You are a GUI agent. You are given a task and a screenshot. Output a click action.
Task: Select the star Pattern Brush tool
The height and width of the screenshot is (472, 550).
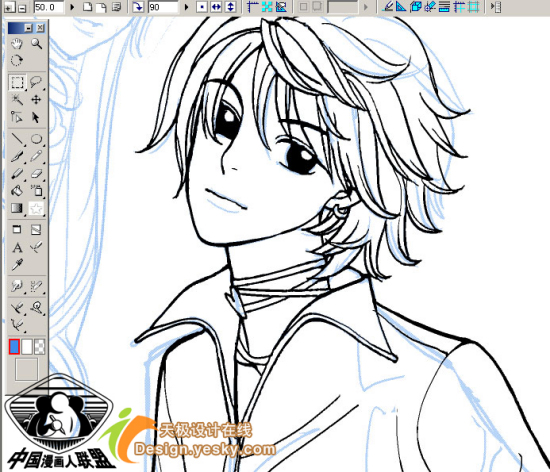pyautogui.click(x=36, y=208)
